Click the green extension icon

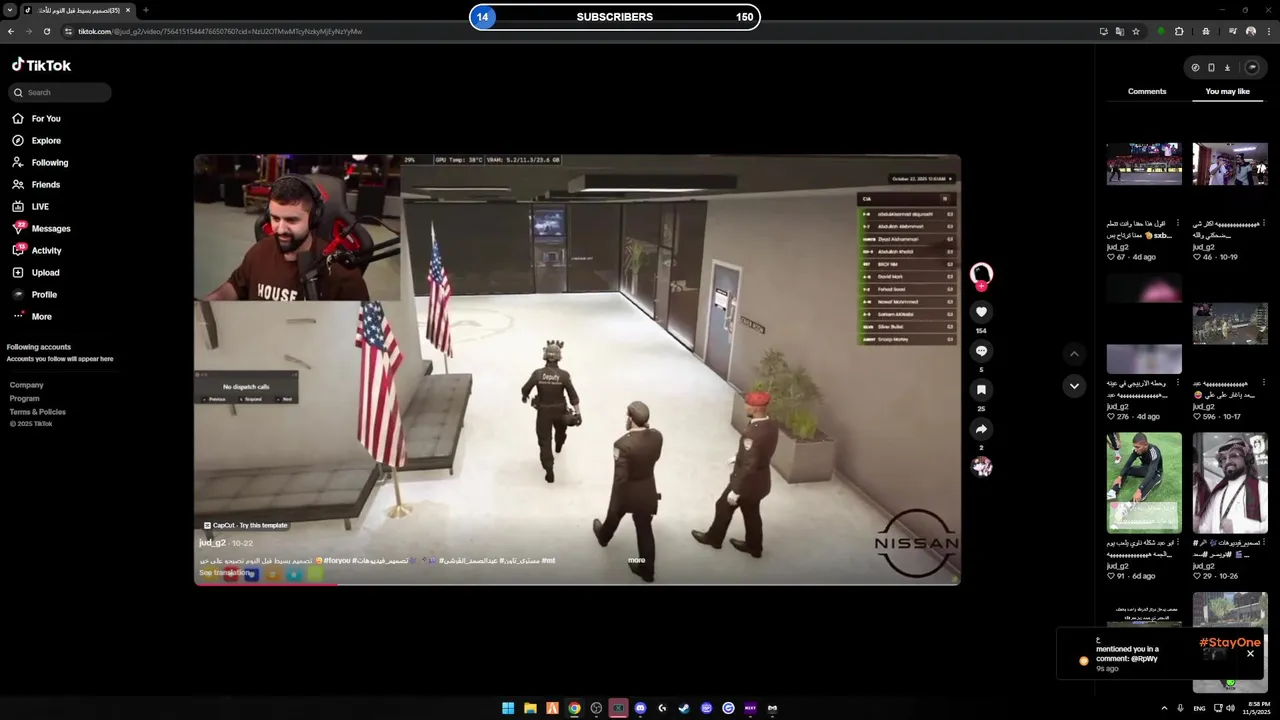coord(1161,31)
